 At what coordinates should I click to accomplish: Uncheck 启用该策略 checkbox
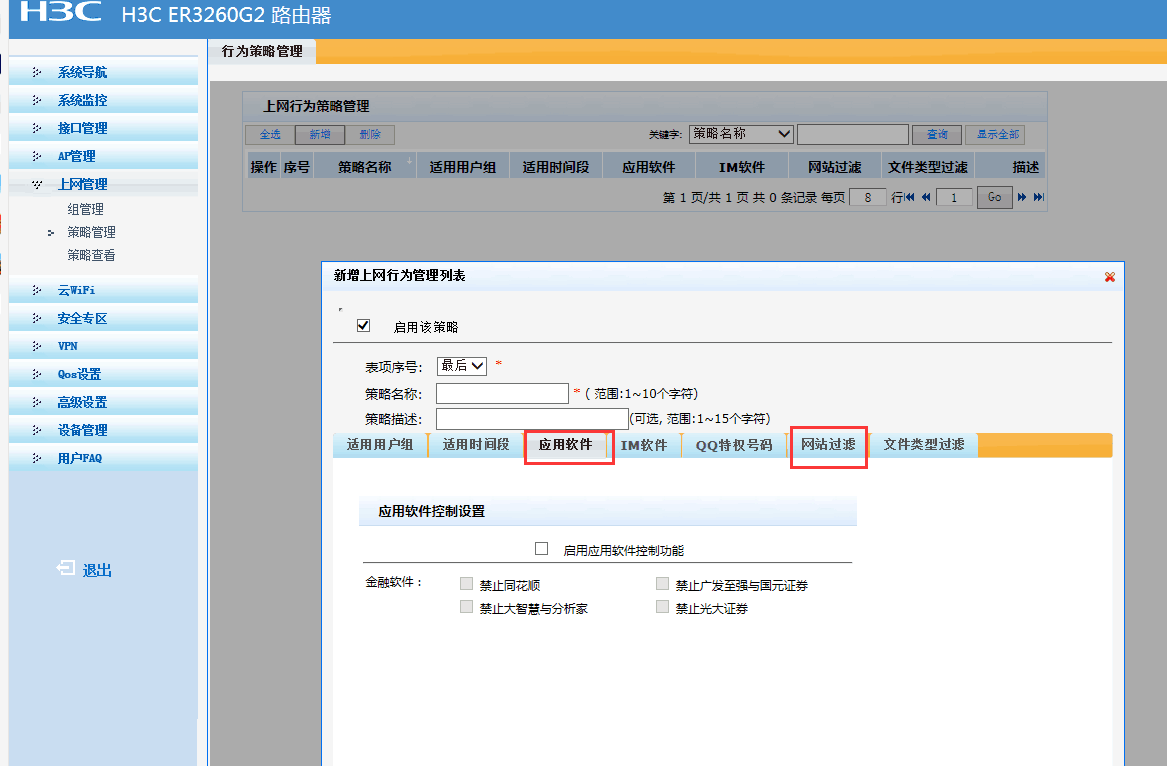click(x=363, y=325)
